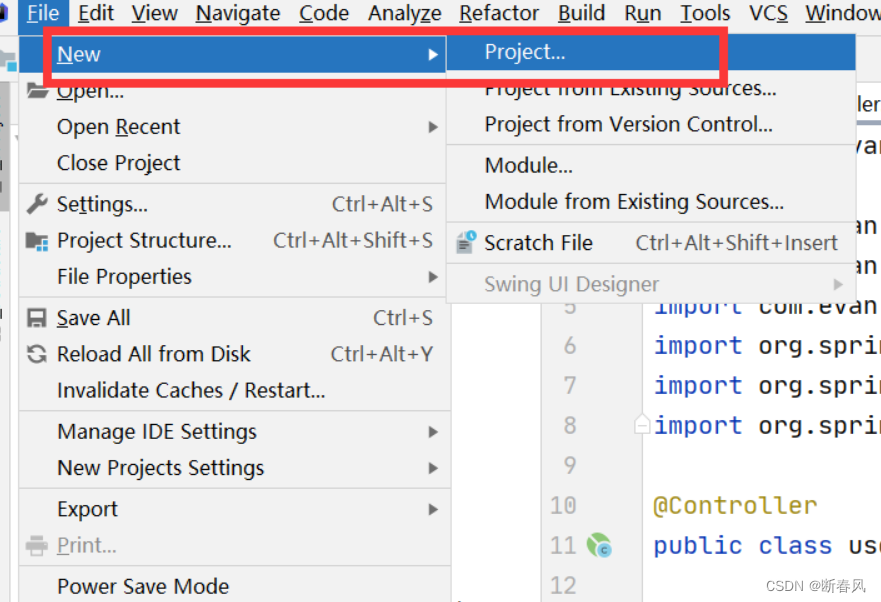Expand the Export submenu arrow
Viewport: 881px width, 602px height.
[433, 509]
